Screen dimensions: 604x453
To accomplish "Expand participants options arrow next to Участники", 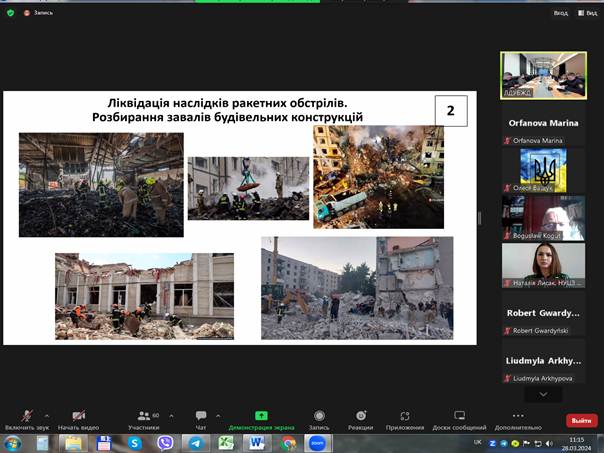I will pos(171,415).
